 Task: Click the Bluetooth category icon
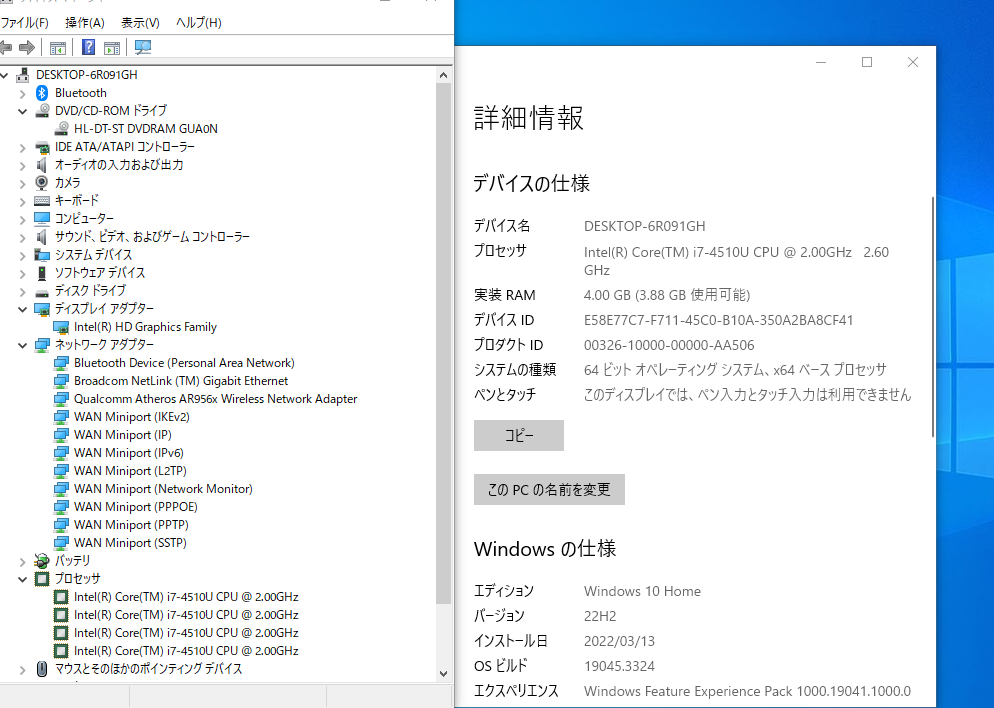(42, 93)
